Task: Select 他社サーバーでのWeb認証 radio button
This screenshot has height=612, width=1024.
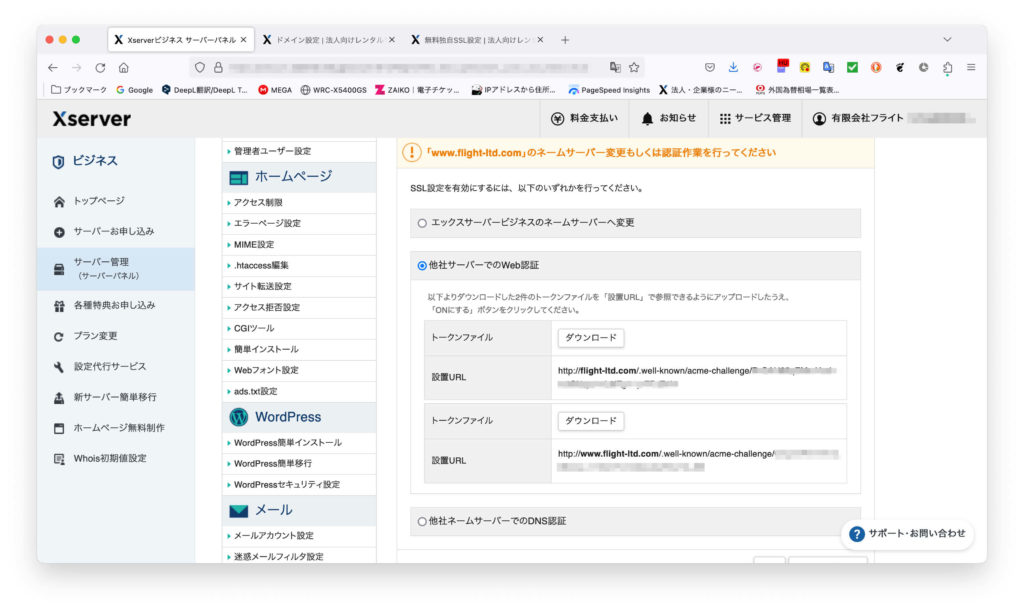Action: pos(422,266)
